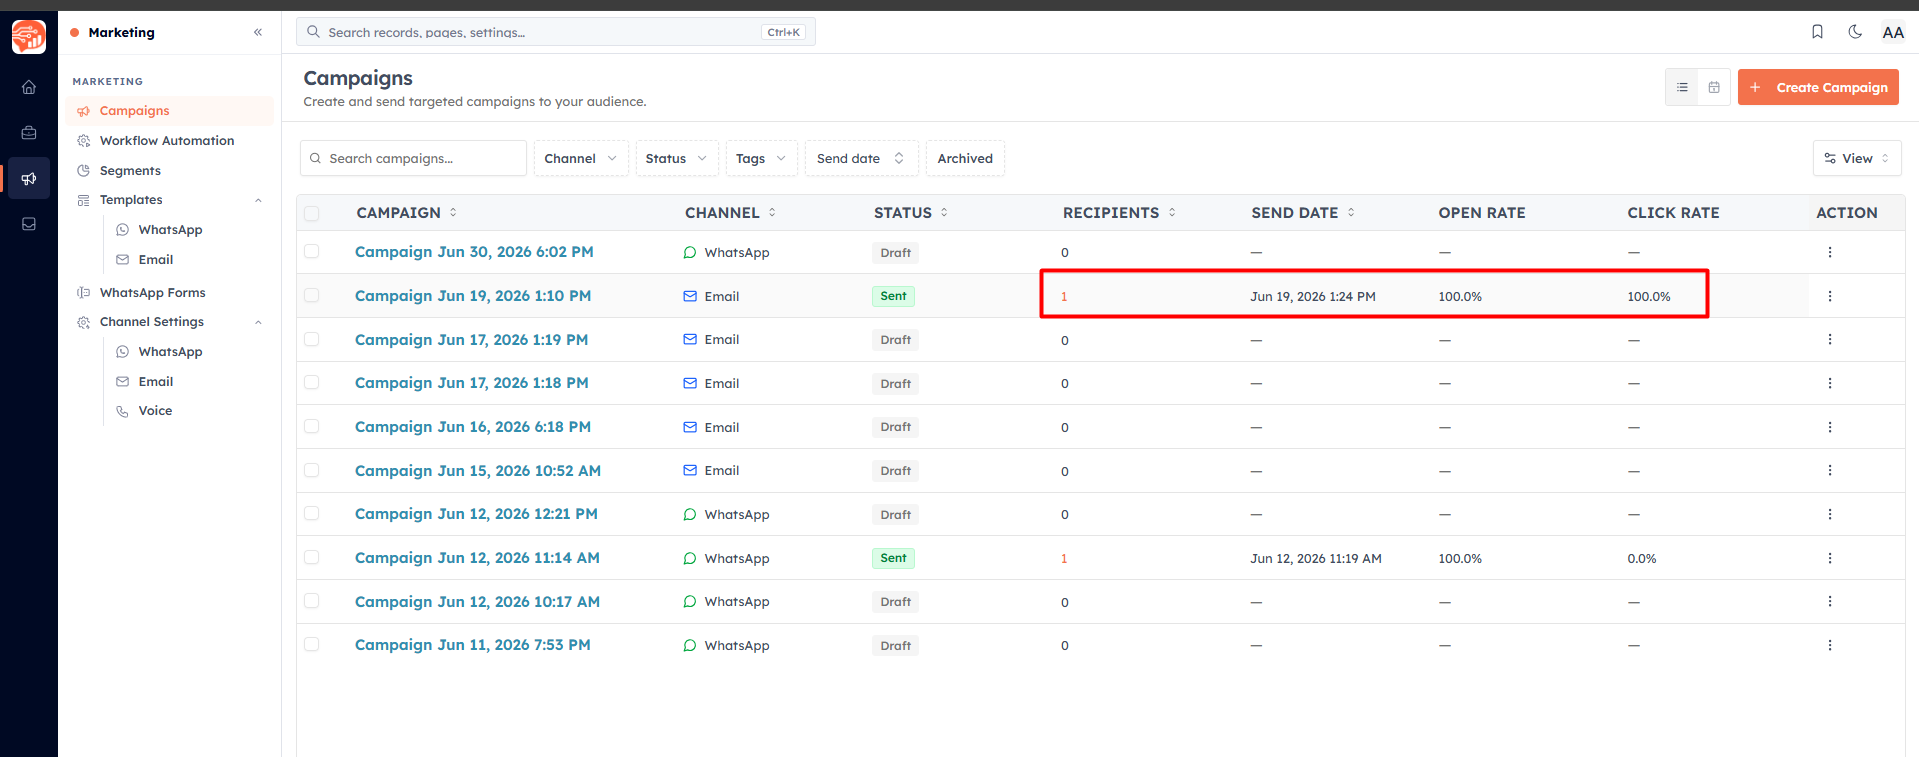Open Campaign Jun 17, 2026 1:19 PM link
1919x757 pixels.
point(471,340)
